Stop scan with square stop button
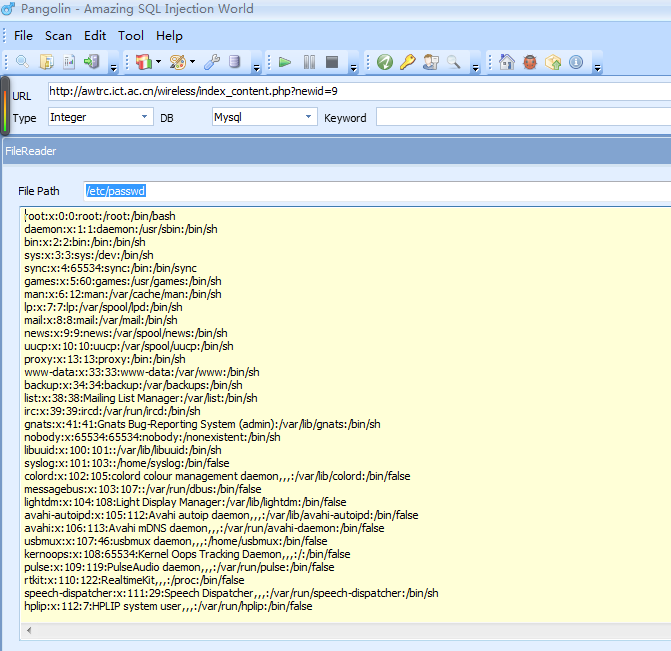Image resolution: width=671 pixels, height=651 pixels. tap(332, 62)
